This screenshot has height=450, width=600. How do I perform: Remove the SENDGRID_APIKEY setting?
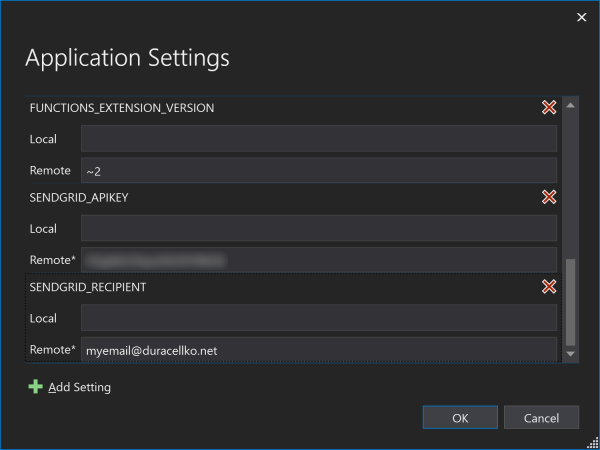point(548,197)
